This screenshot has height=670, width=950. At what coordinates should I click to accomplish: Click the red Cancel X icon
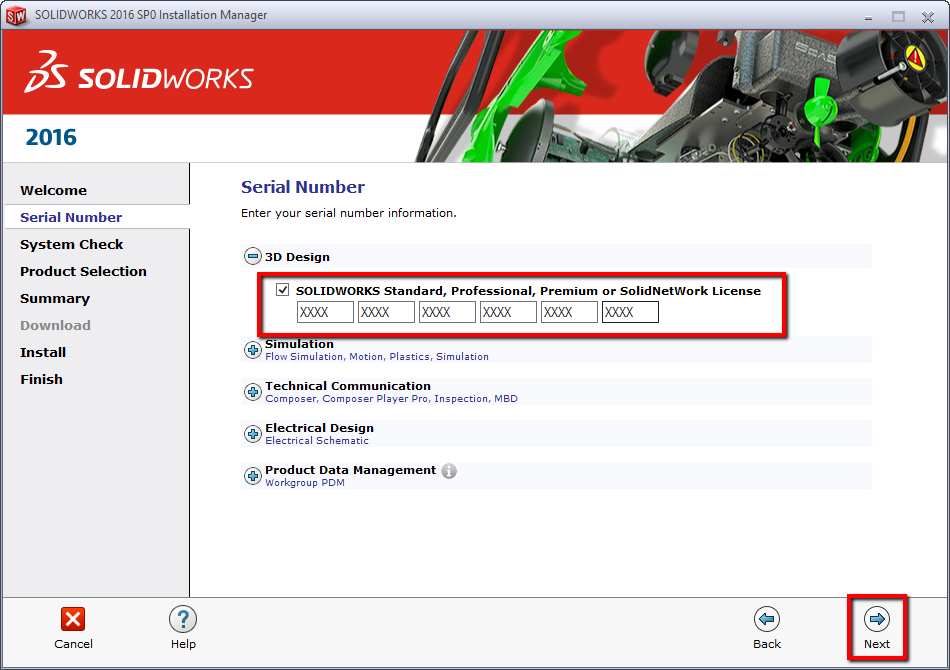pos(73,619)
